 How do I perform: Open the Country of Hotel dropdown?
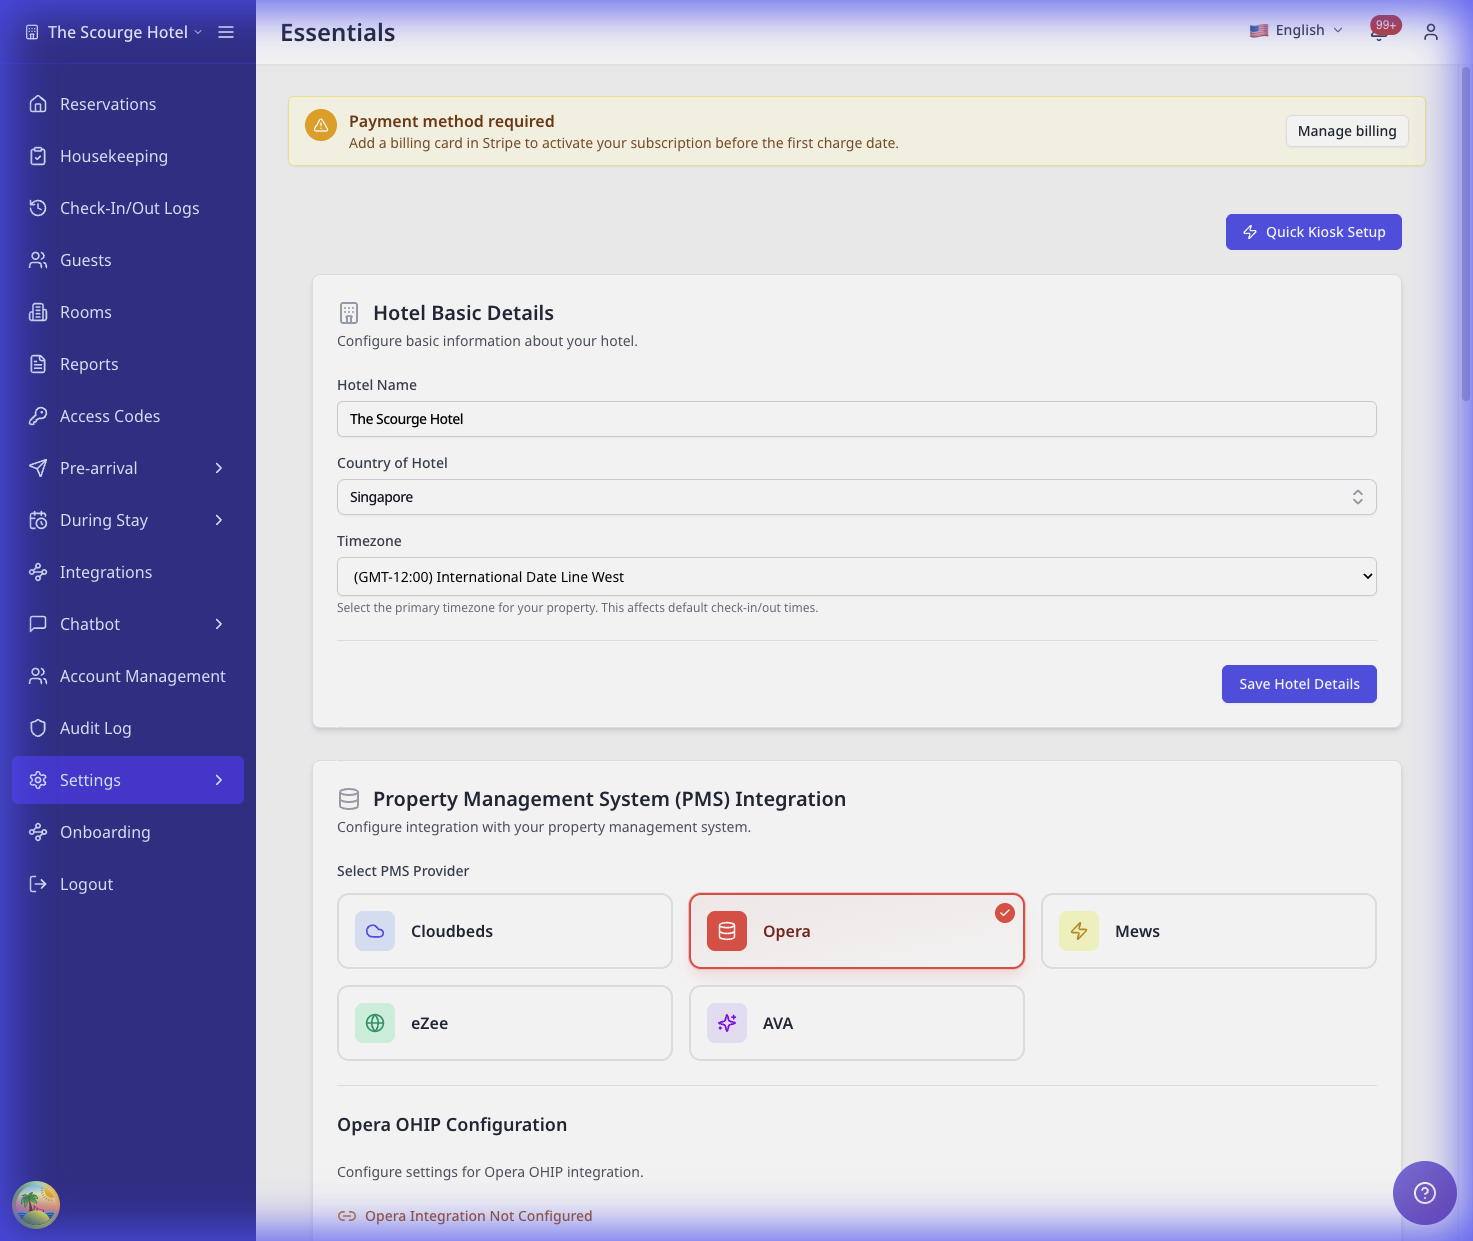point(856,497)
